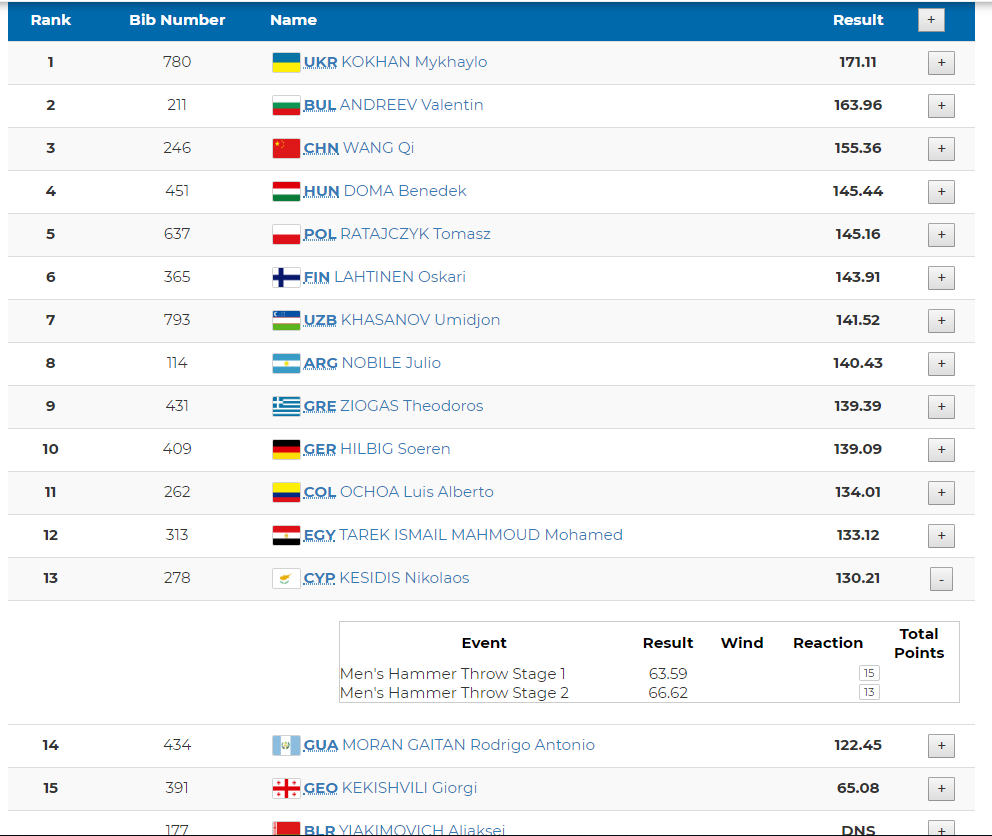Click the Argentina flag beside NOBILE Julio
The height and width of the screenshot is (836, 992).
click(286, 364)
